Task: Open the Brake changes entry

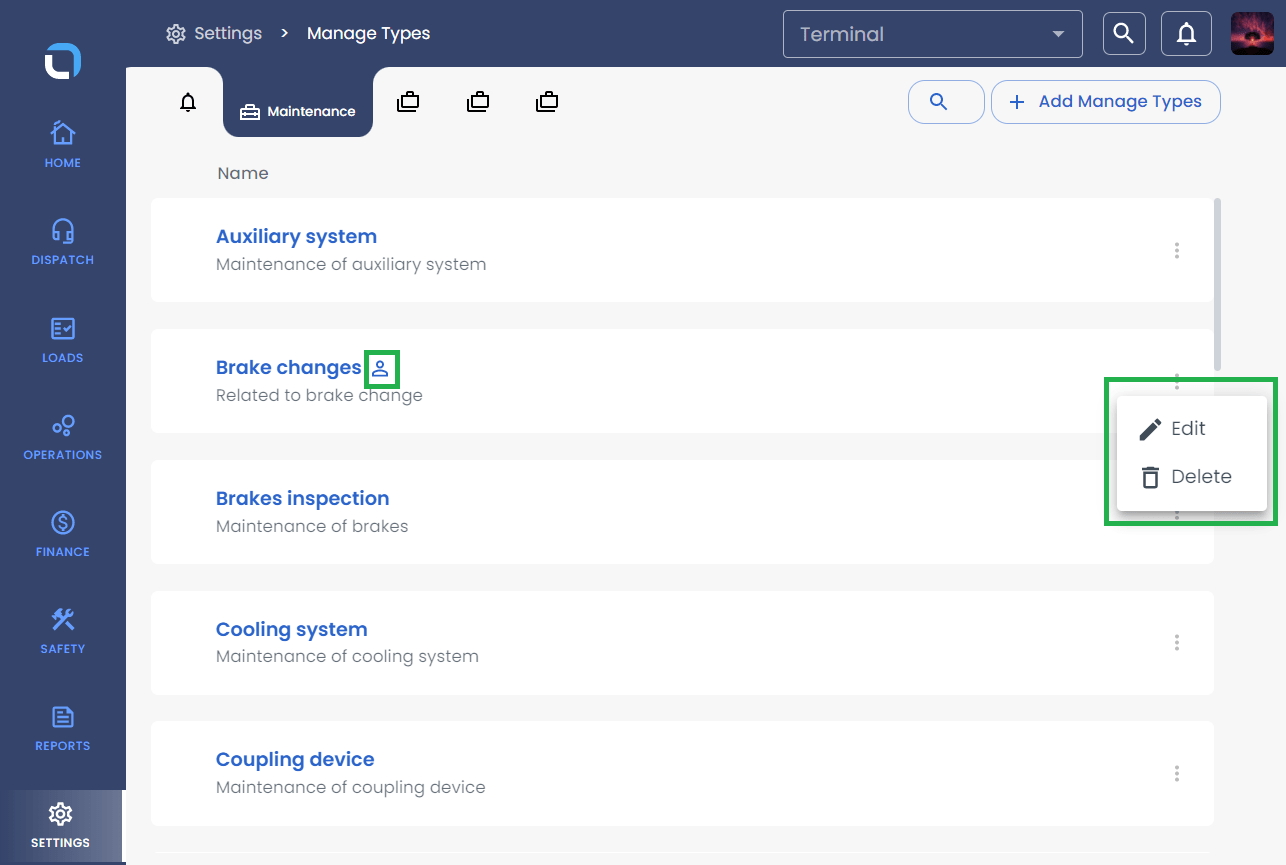Action: [288, 368]
